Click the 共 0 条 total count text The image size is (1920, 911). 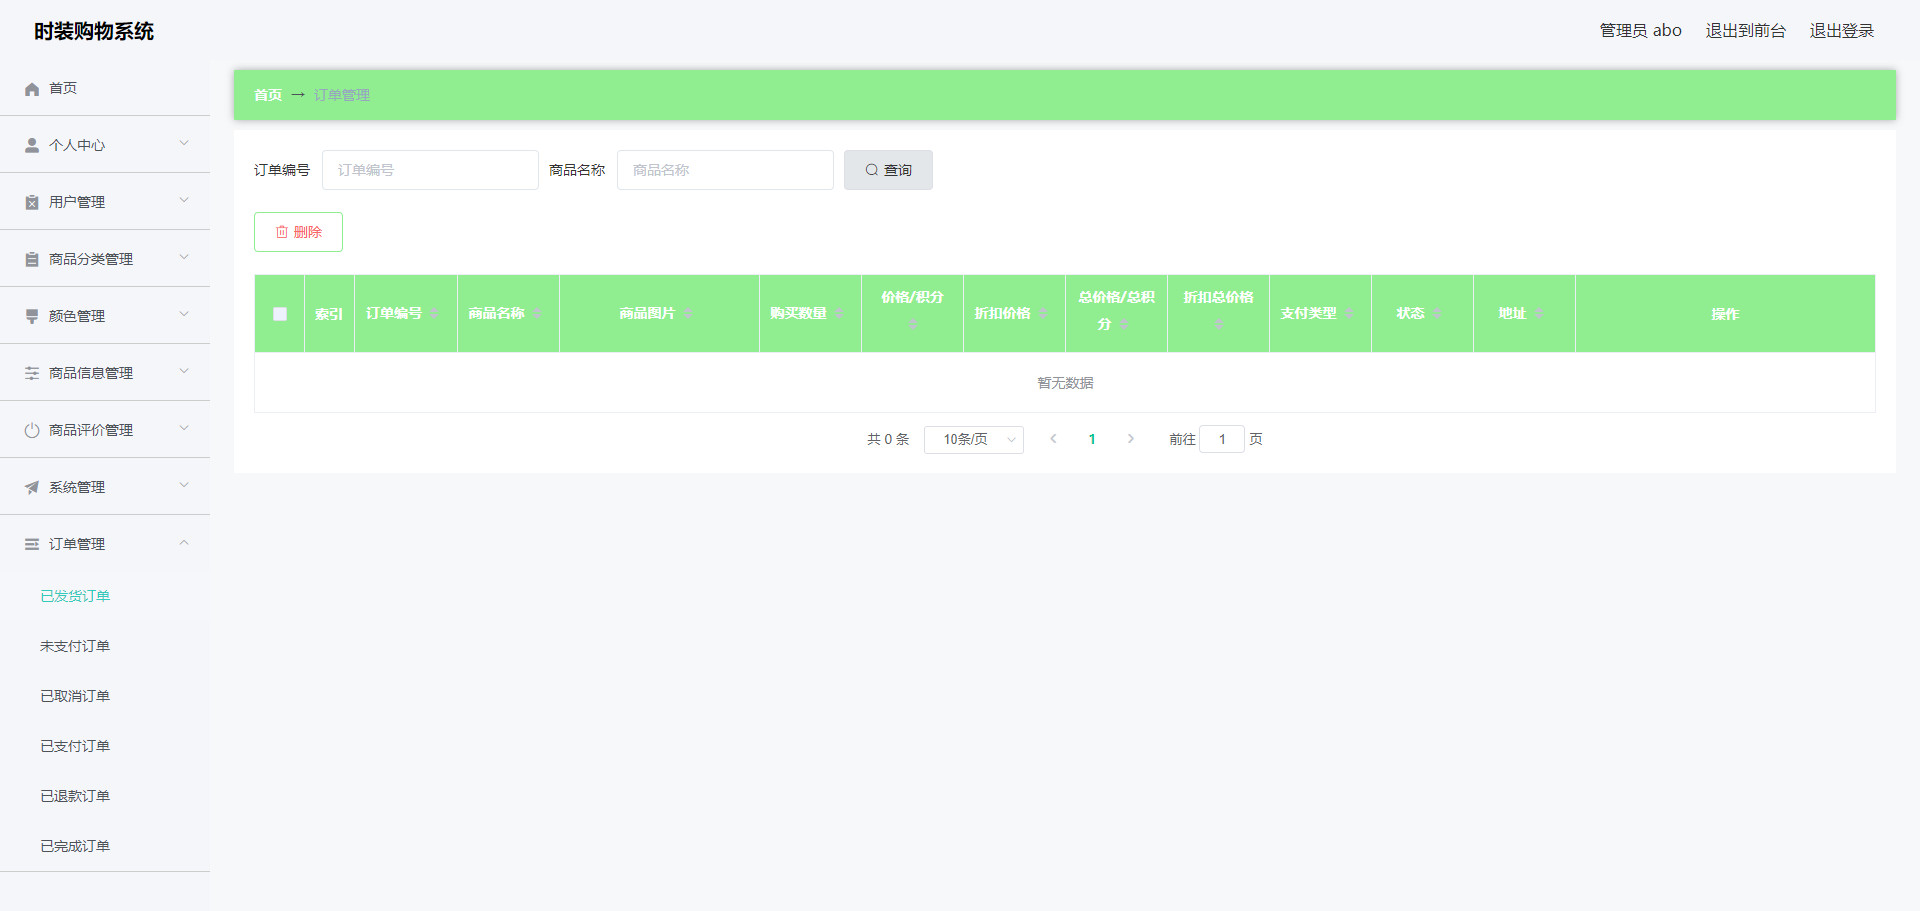tap(888, 439)
